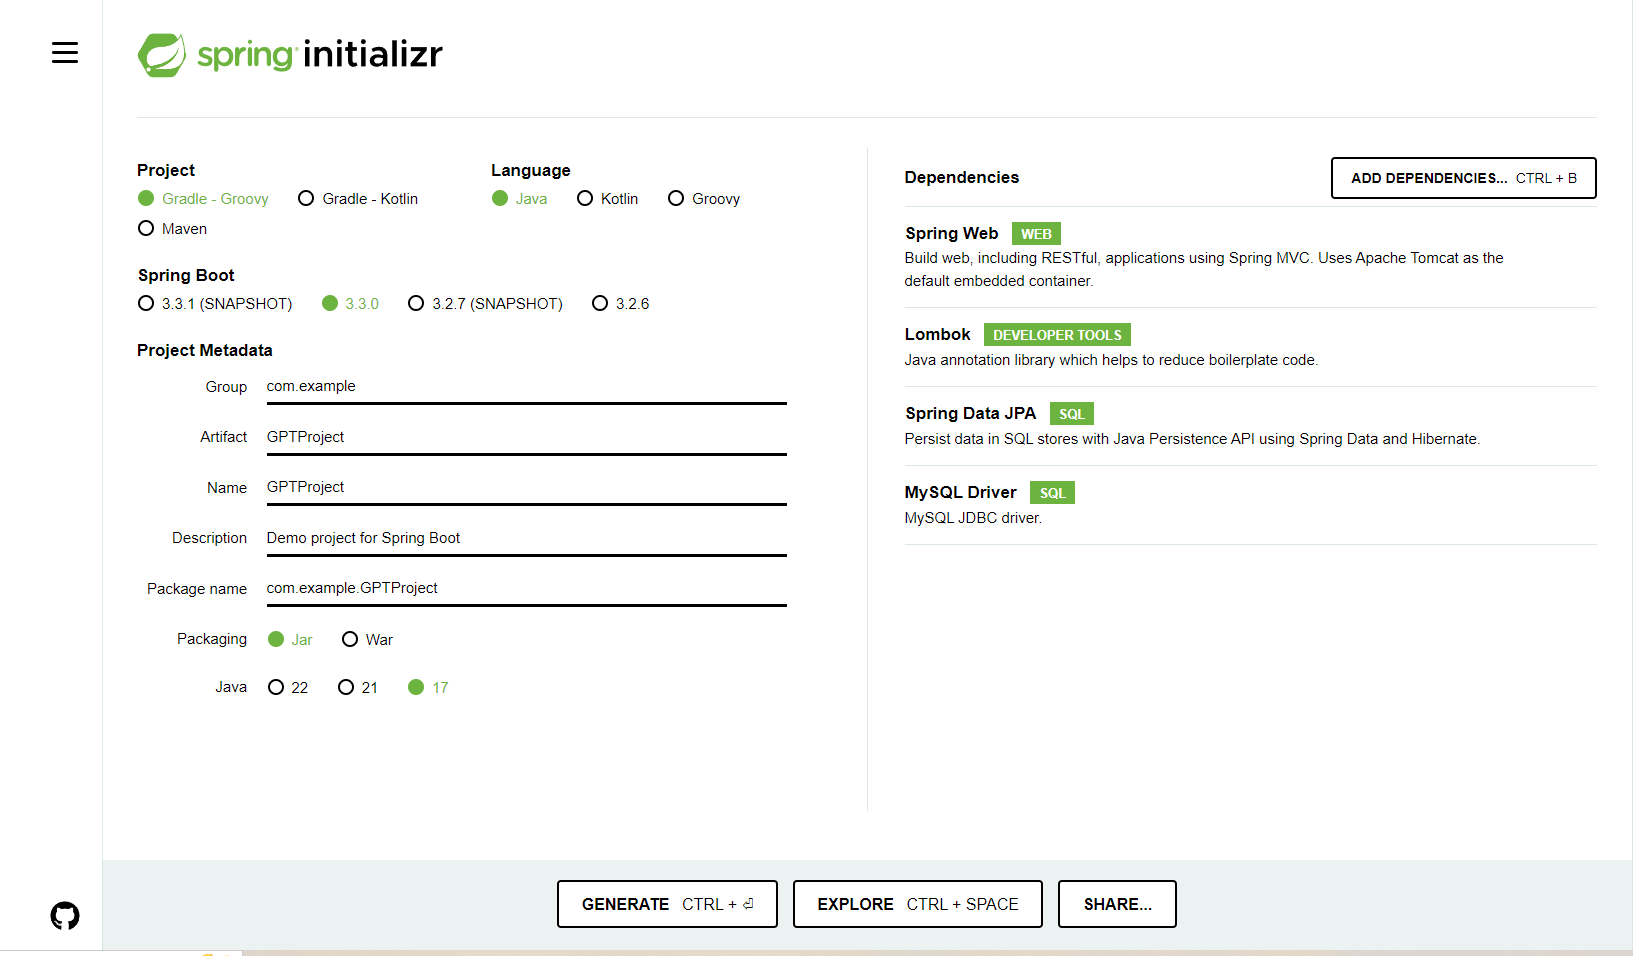Click the Project Metadata heading
Screen dimensions: 1633x956
click(x=205, y=351)
